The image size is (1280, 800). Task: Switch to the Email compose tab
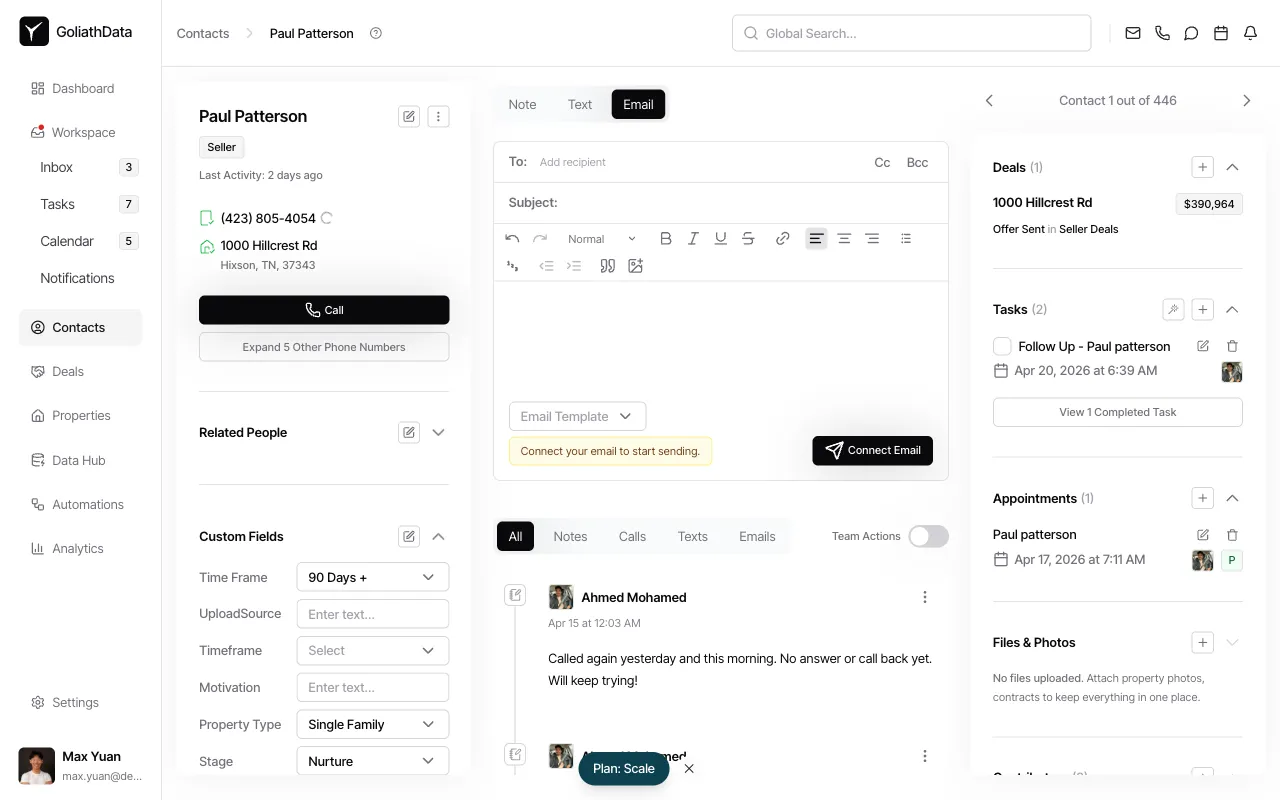(x=638, y=104)
